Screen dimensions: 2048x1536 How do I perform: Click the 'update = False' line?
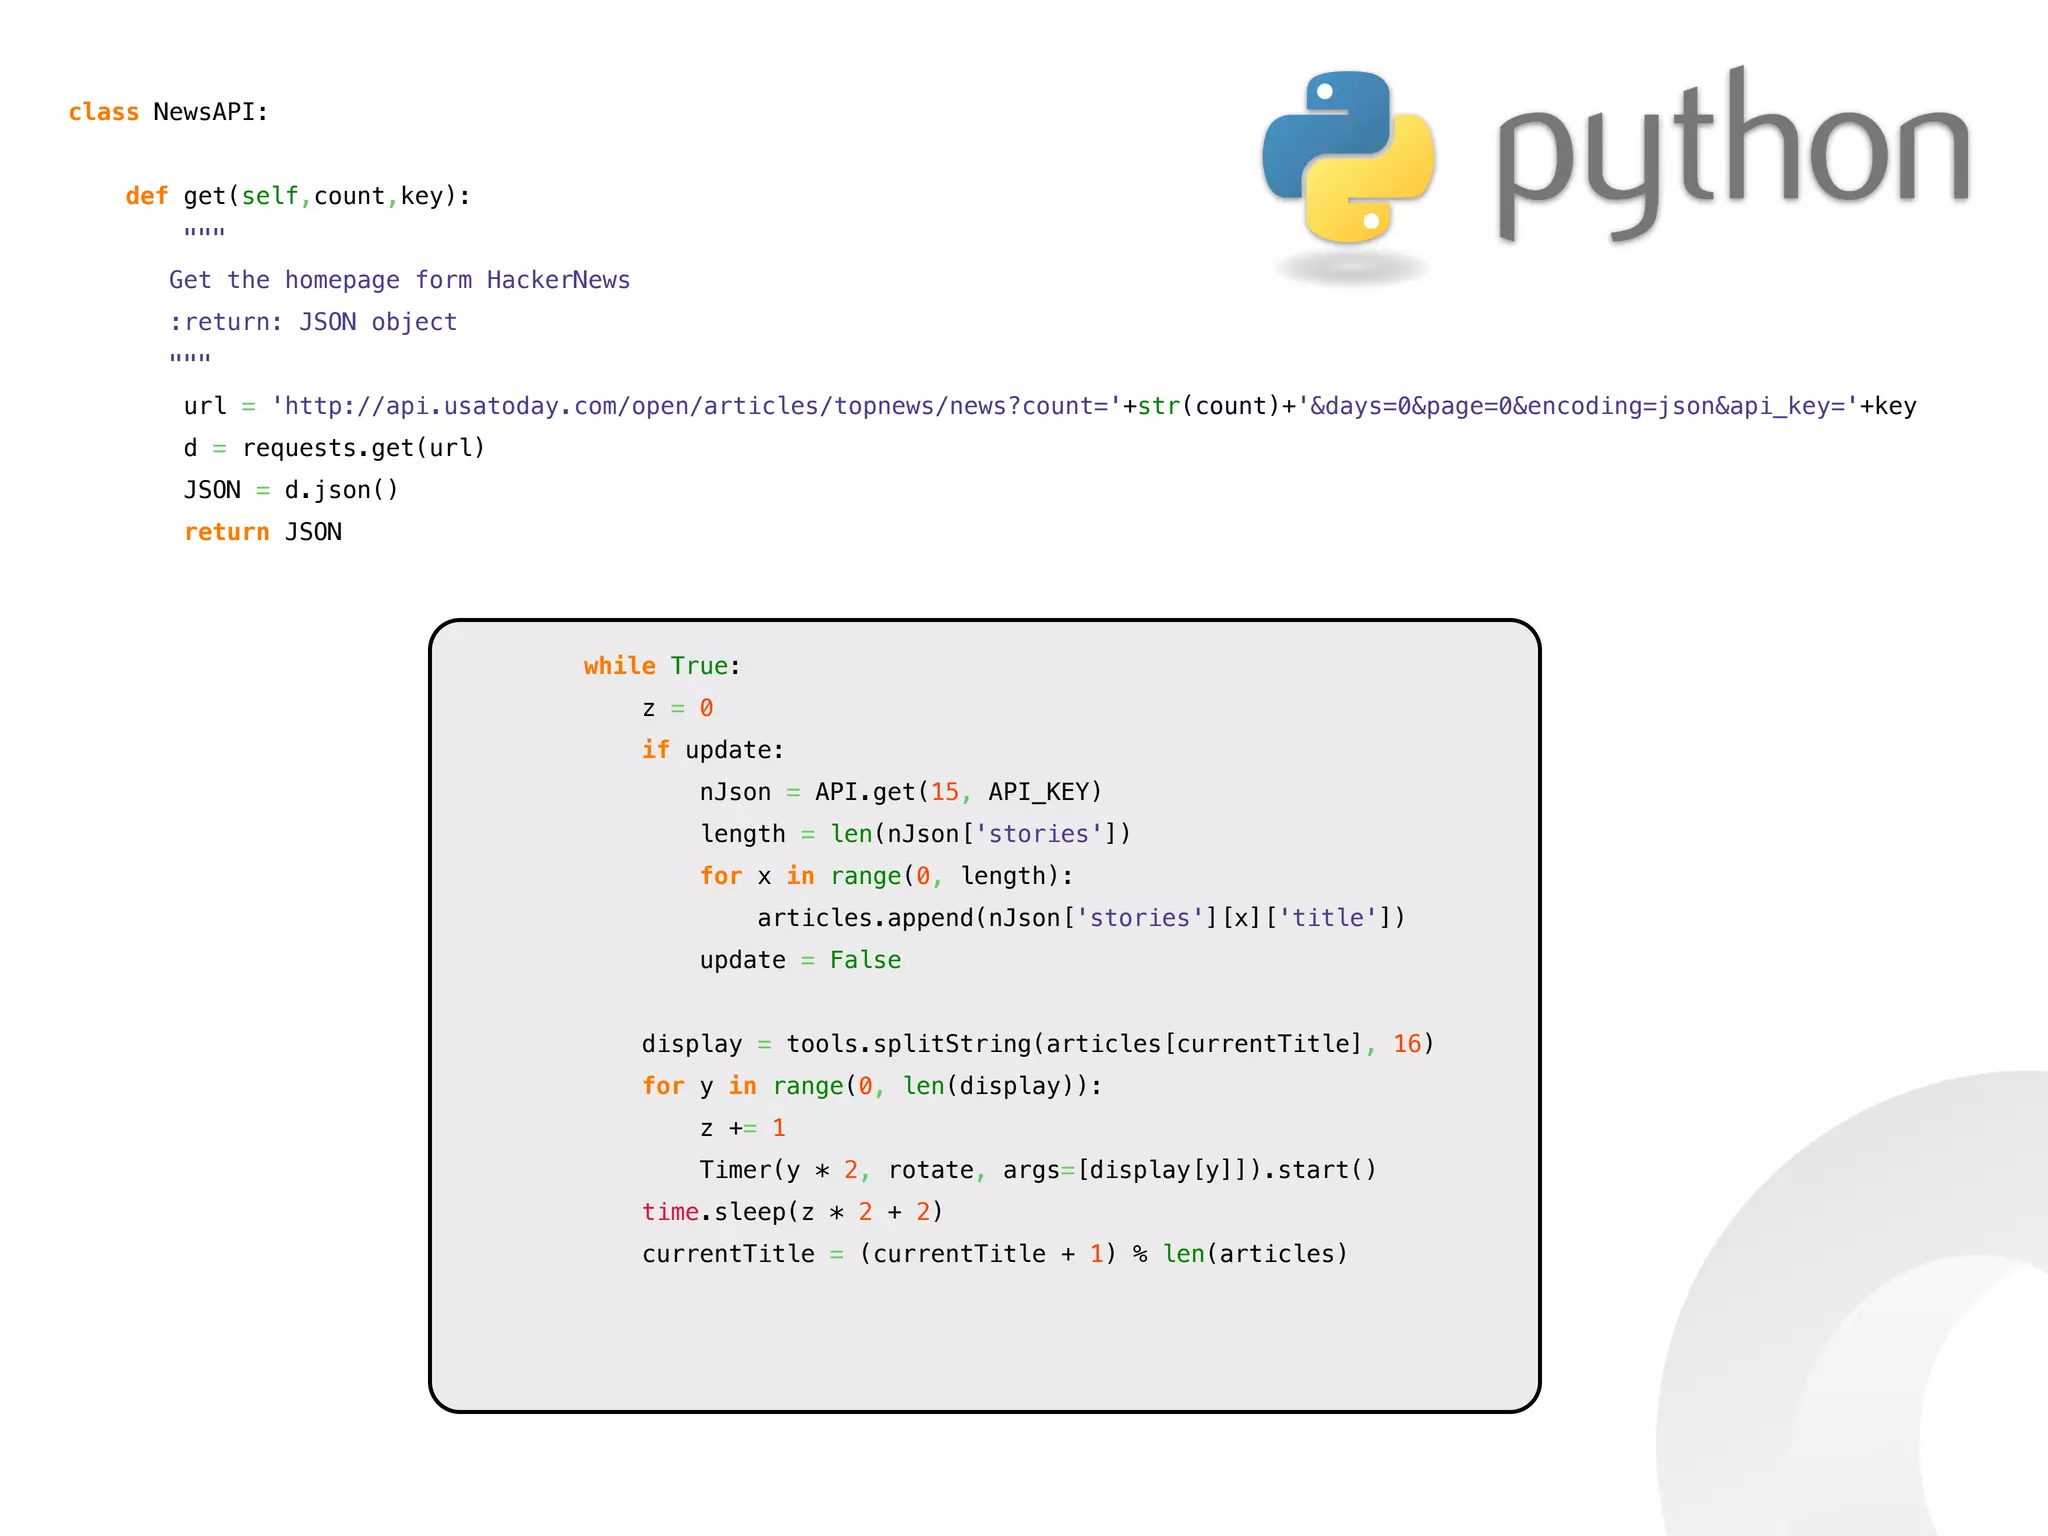(800, 960)
